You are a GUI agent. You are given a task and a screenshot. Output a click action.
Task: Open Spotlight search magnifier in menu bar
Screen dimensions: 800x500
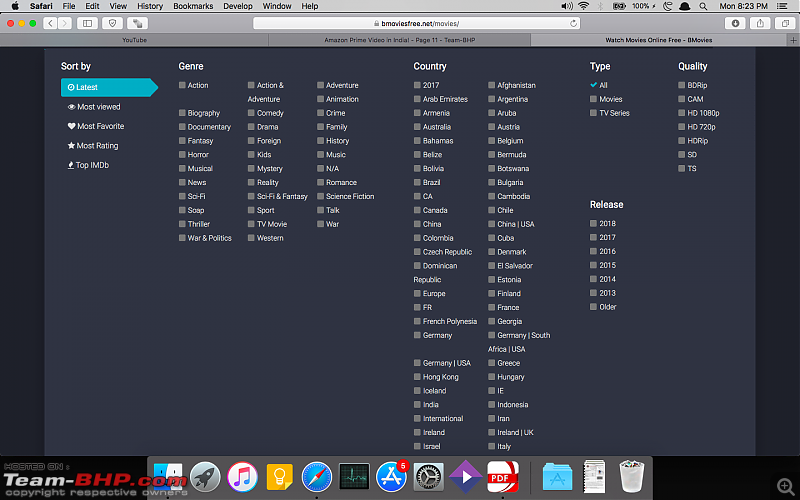click(x=703, y=6)
